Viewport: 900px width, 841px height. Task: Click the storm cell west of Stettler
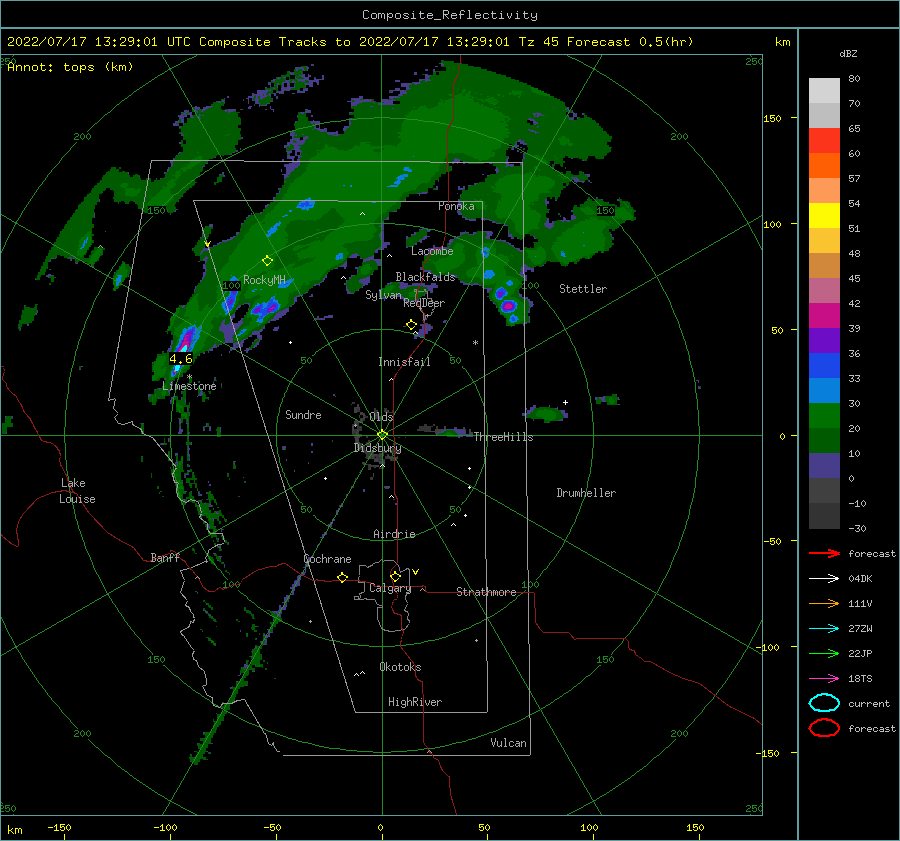(x=508, y=306)
